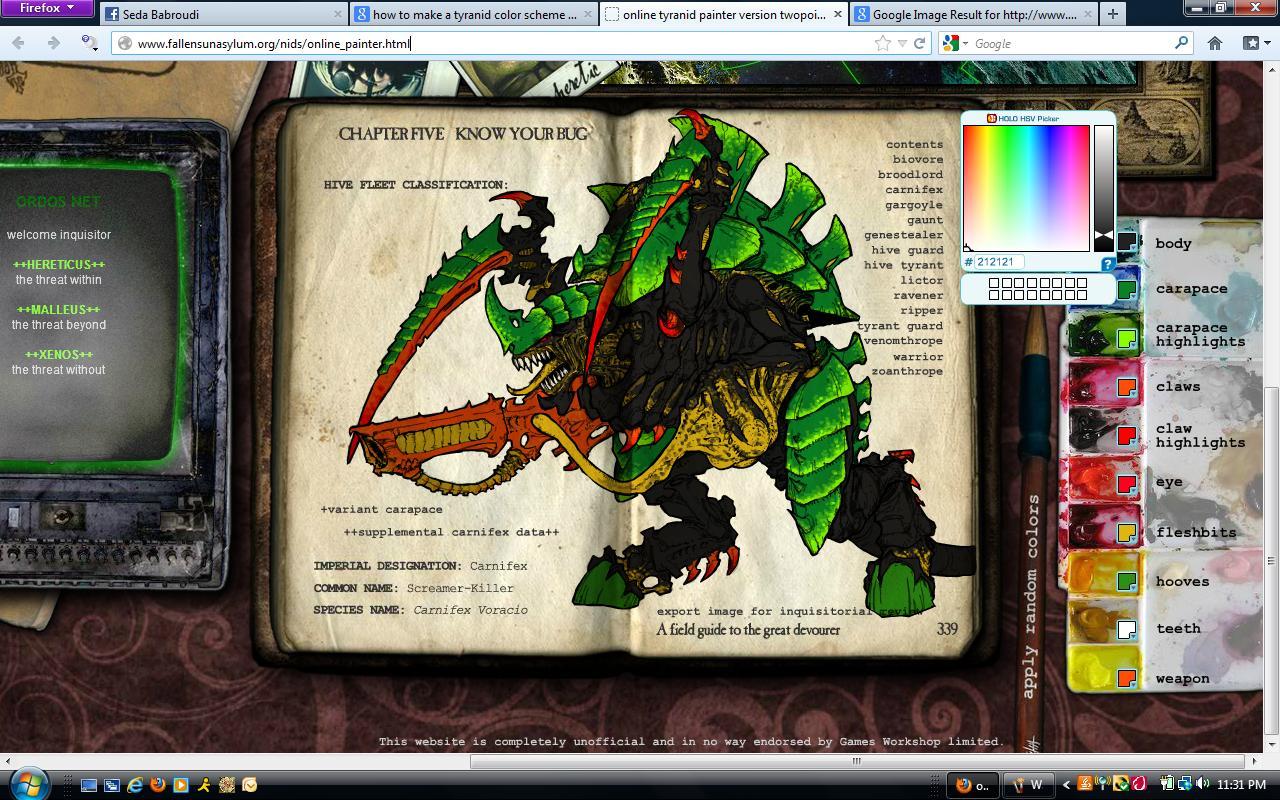Open the search engine selector dropdown
The width and height of the screenshot is (1280, 800).
955,43
